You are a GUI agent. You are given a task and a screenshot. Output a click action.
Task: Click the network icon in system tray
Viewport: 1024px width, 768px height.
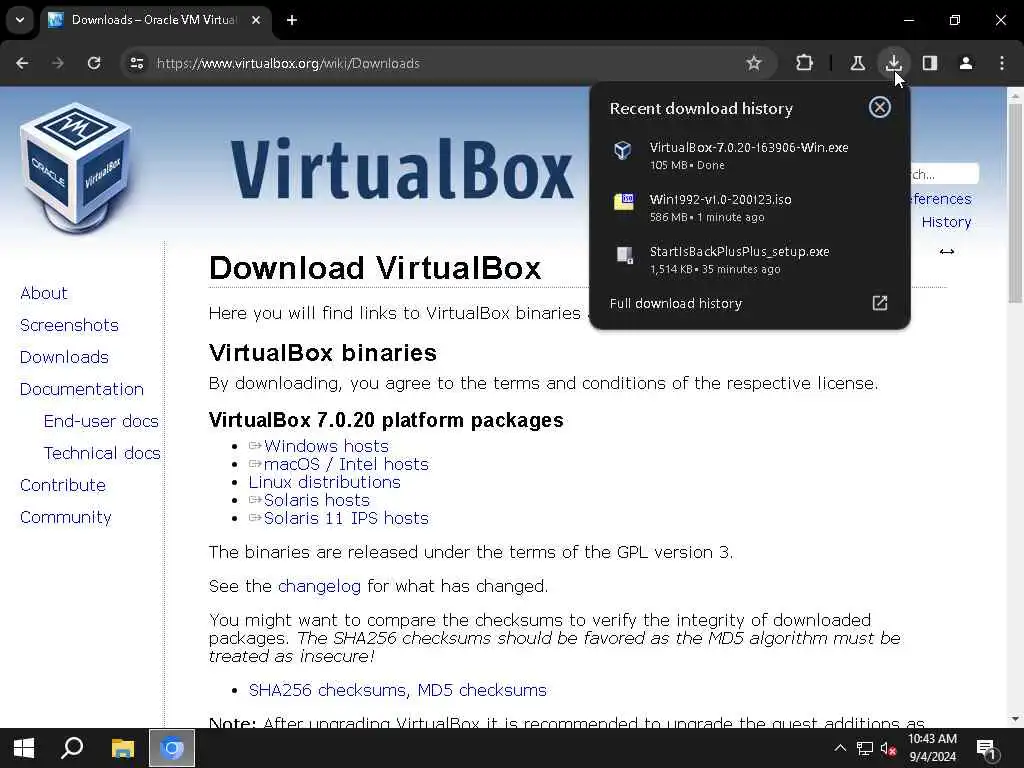865,748
